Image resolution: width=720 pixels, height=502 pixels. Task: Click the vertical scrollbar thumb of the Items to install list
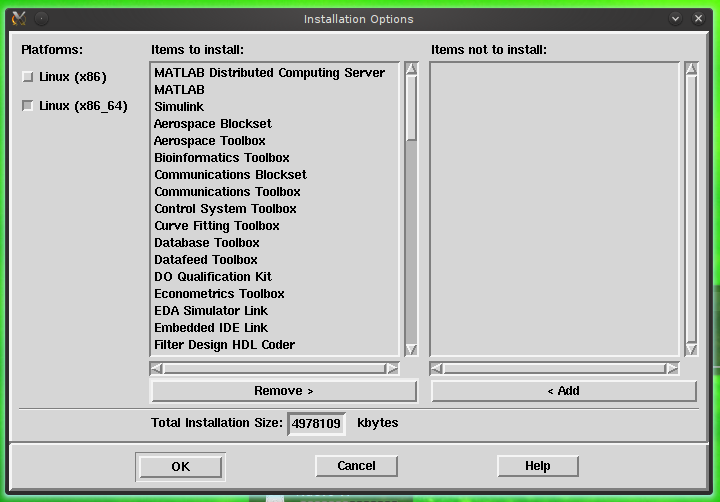pyautogui.click(x=411, y=108)
